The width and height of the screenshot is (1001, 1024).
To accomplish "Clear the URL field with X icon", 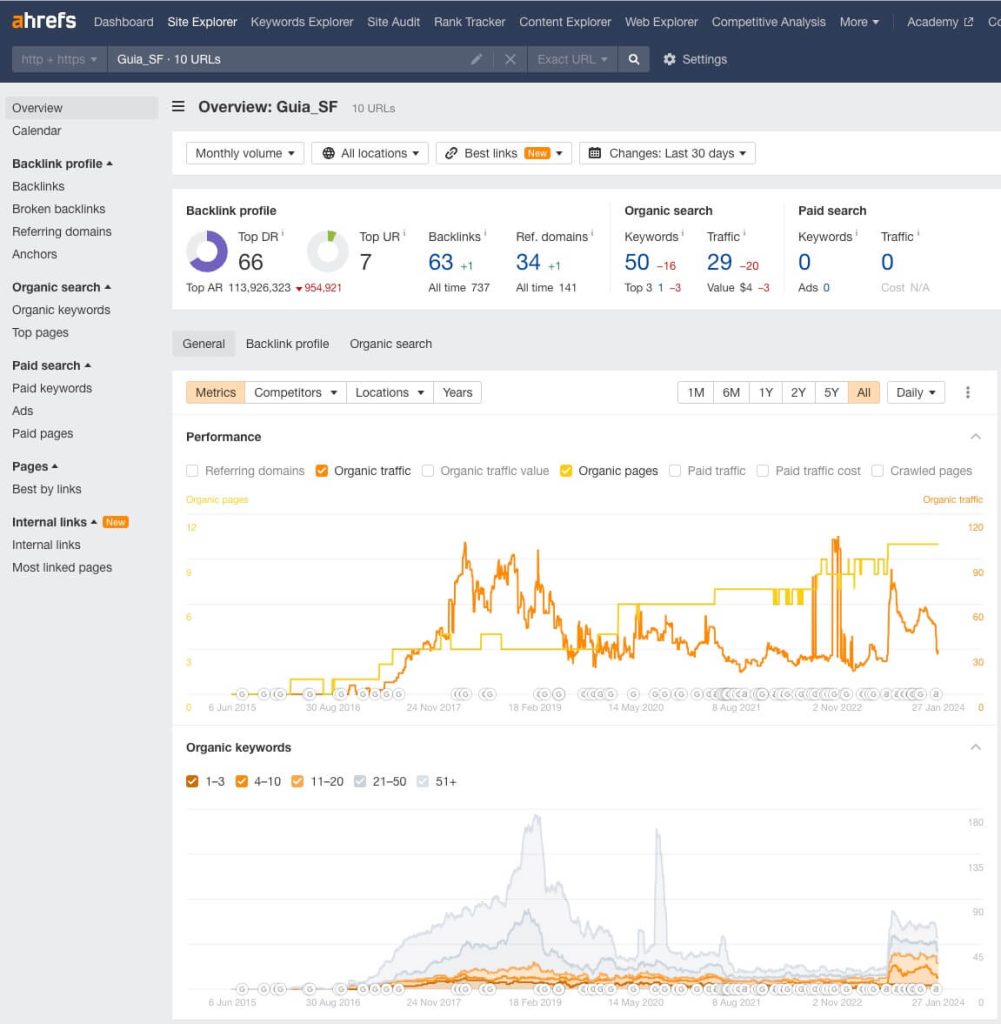I will click(x=510, y=59).
